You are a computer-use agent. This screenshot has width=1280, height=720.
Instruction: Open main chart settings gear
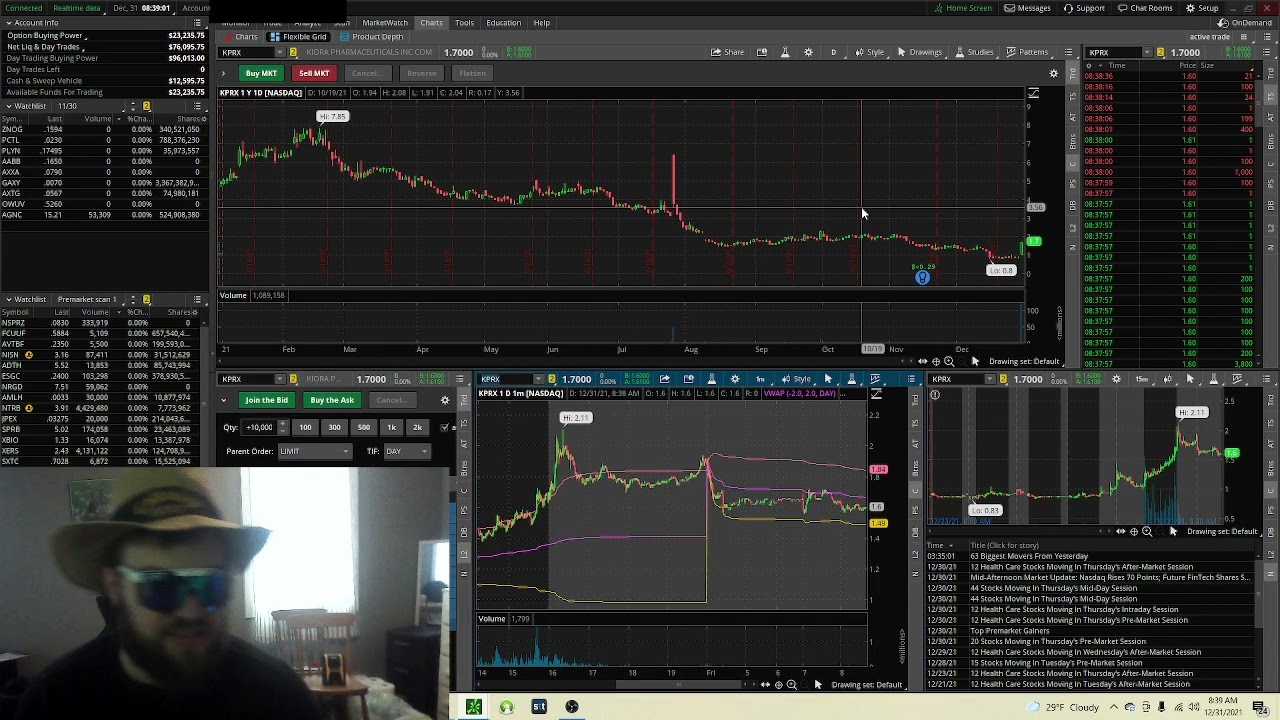coord(808,52)
